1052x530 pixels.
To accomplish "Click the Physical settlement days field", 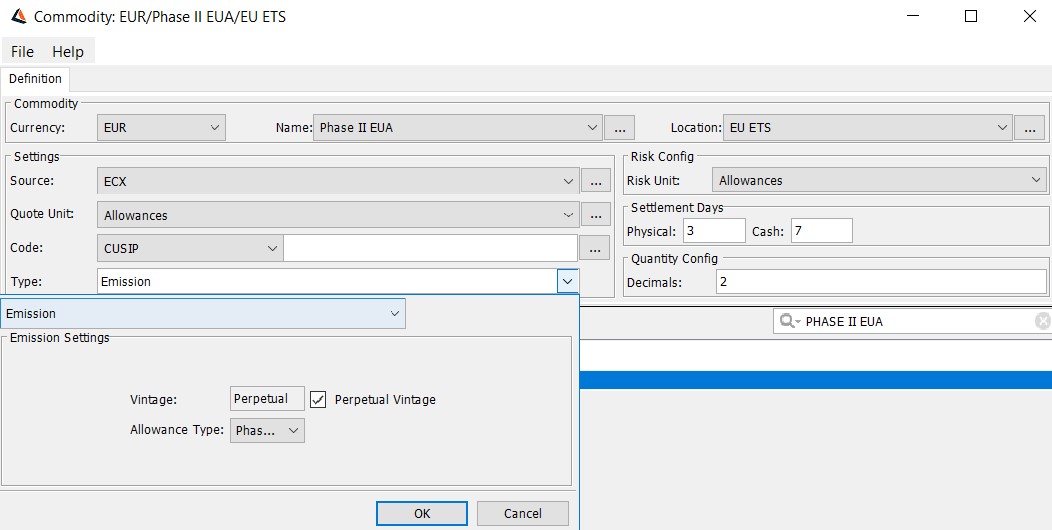I will pos(715,231).
